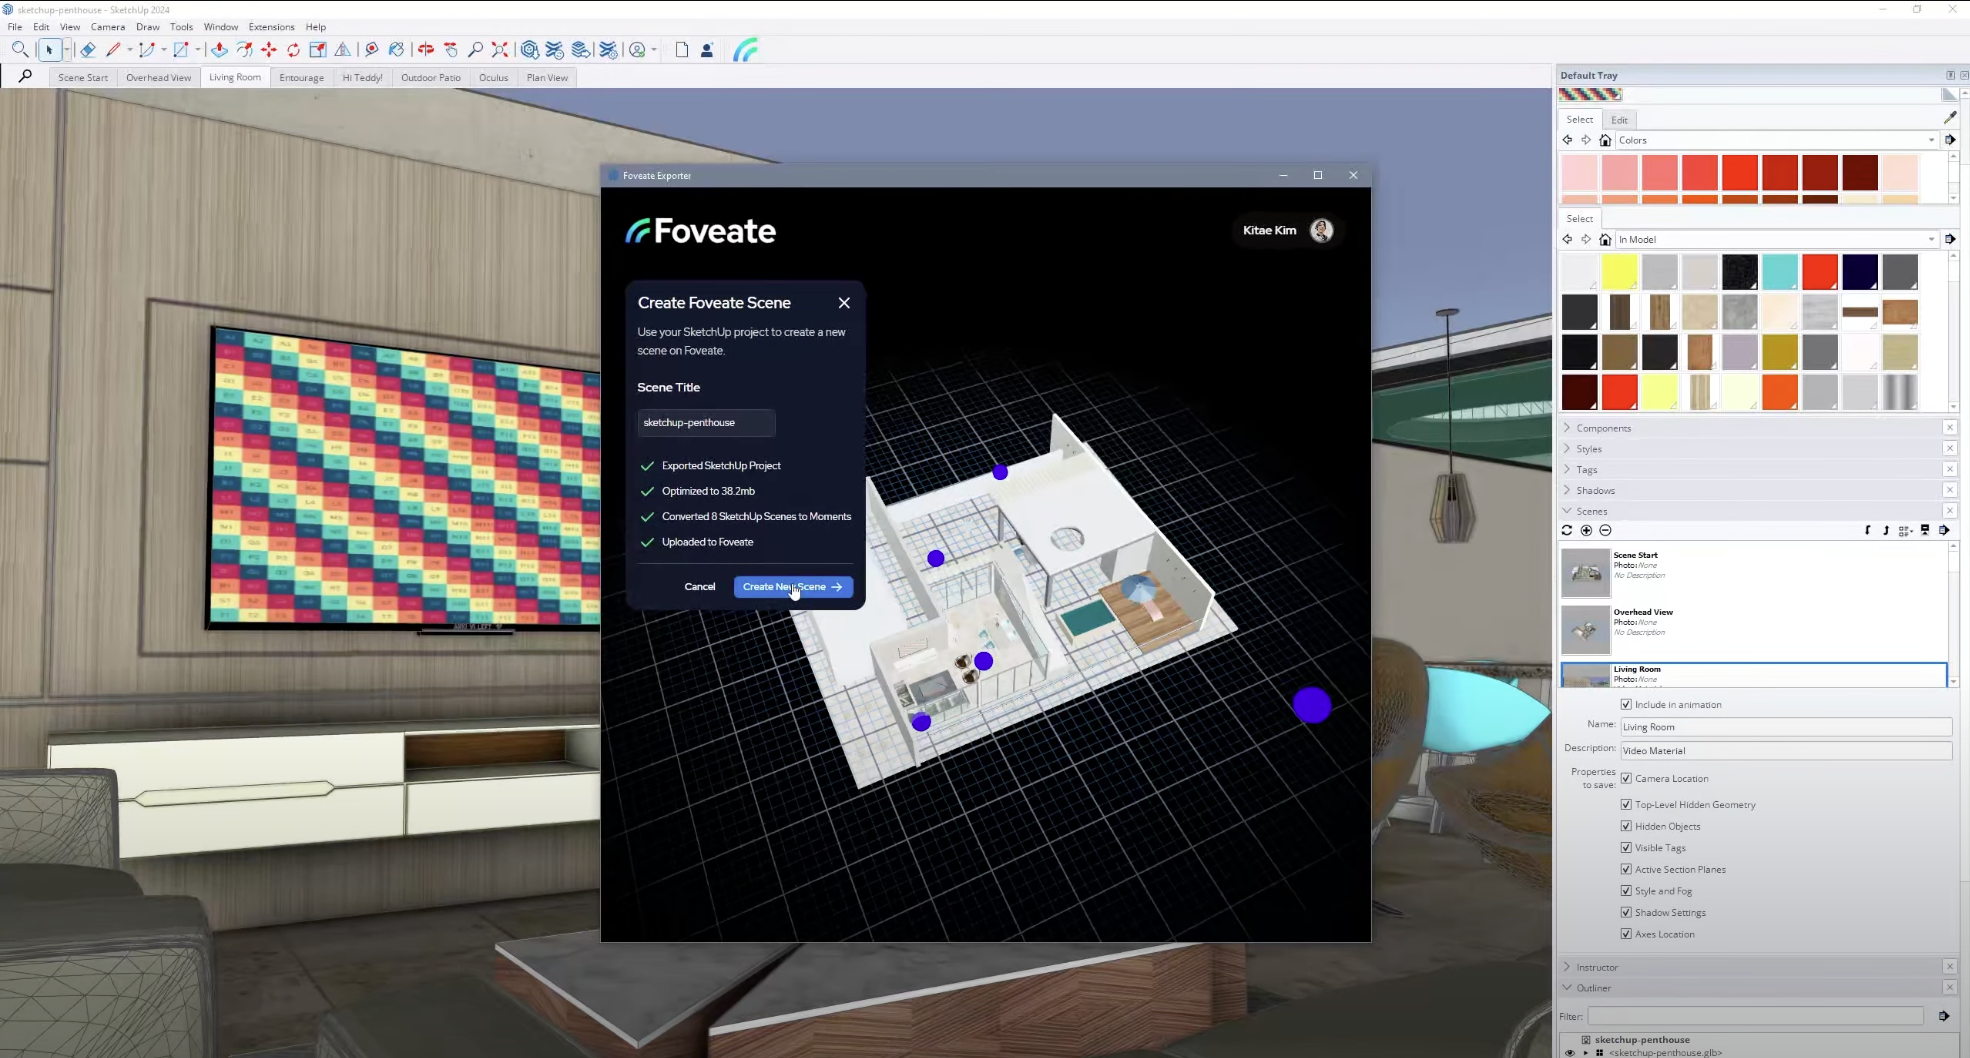Viewport: 1970px width, 1058px height.
Task: Open scene View Options grid dropdown
Action: click(x=1905, y=530)
